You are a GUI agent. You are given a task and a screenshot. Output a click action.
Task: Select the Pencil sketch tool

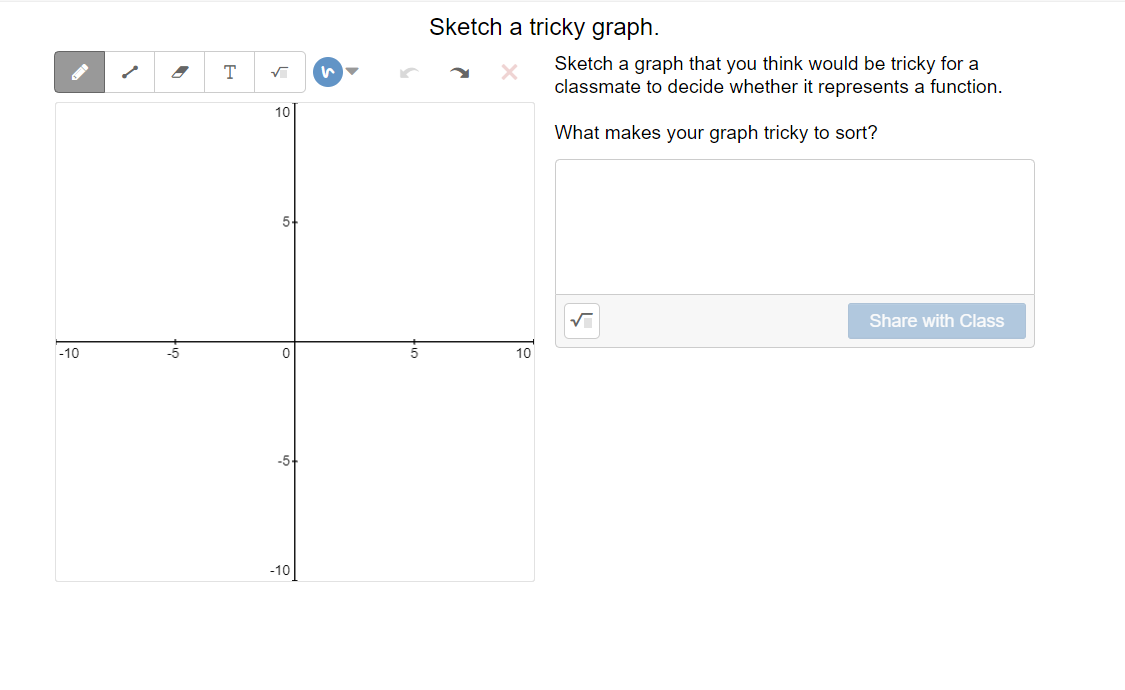79,71
